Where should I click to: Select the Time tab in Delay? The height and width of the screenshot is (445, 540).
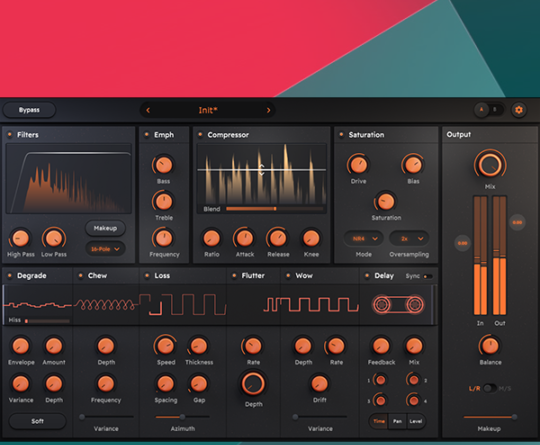(379, 421)
